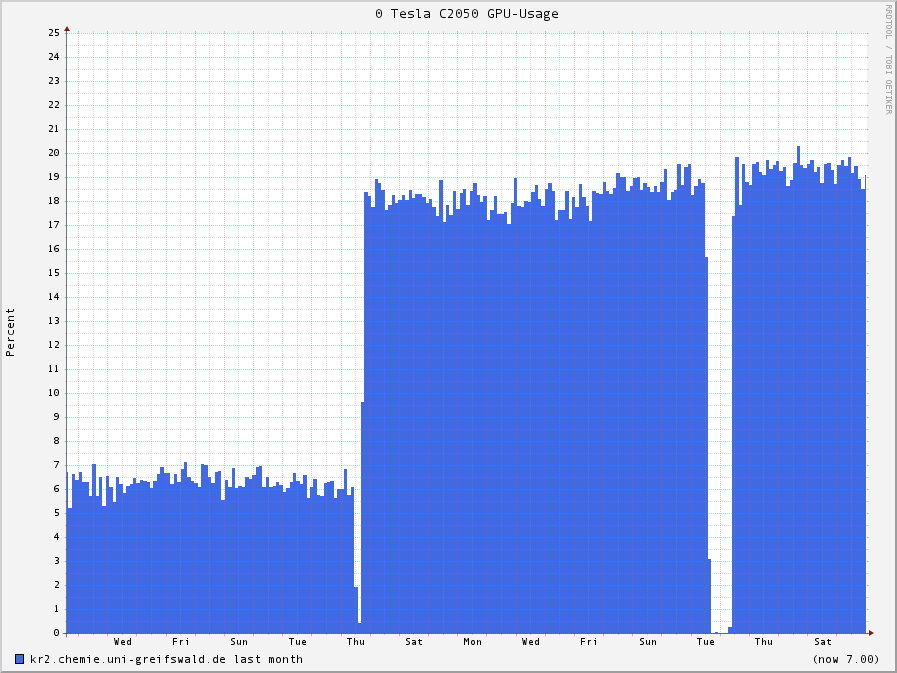Click the "(now 7.00)" current value text
The width and height of the screenshot is (897, 673).
[x=846, y=659]
